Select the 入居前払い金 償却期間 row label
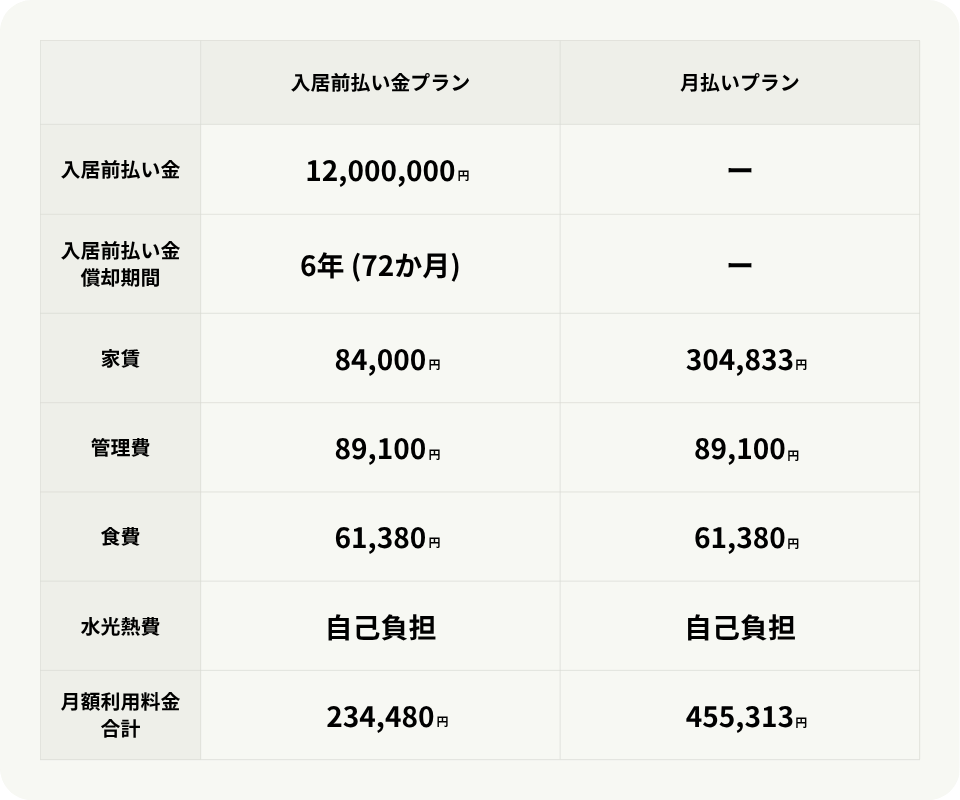 pos(120,264)
